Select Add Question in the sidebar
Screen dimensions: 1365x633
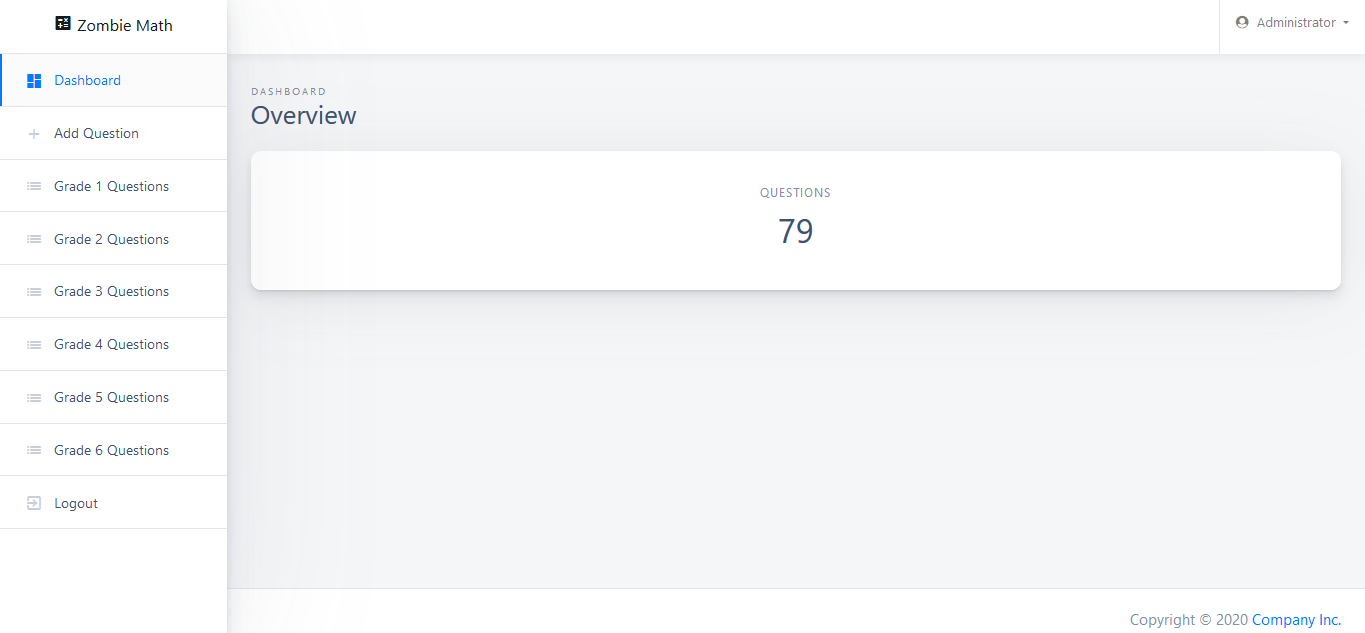coord(96,134)
